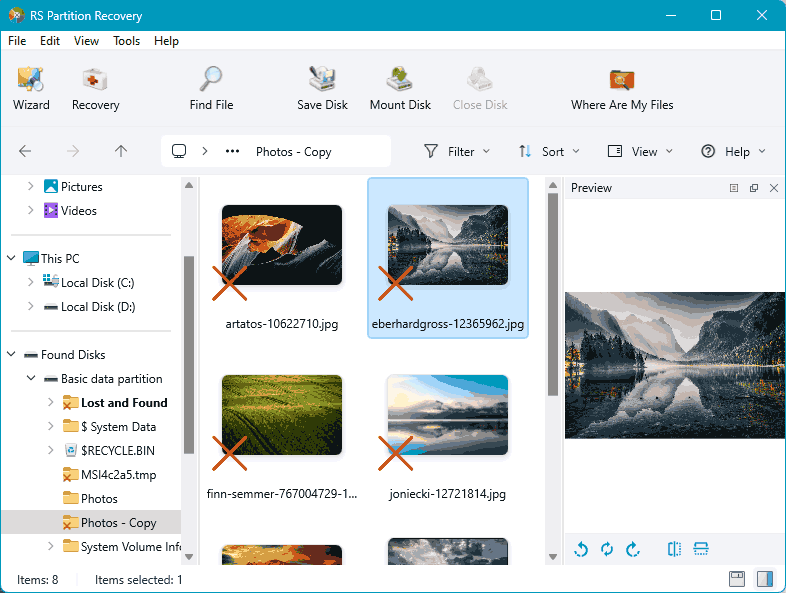Collapse the Basic data partition node

31,378
